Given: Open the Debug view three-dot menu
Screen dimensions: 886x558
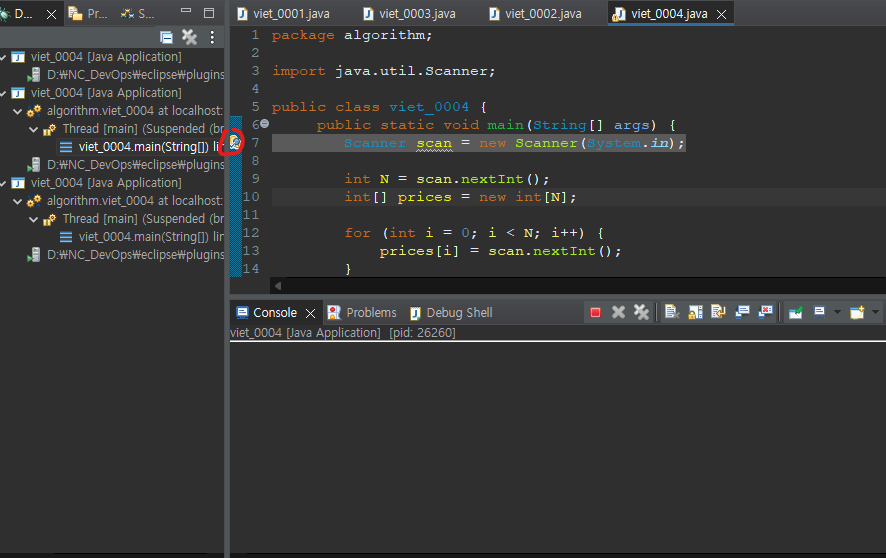Looking at the screenshot, I should click(x=212, y=37).
